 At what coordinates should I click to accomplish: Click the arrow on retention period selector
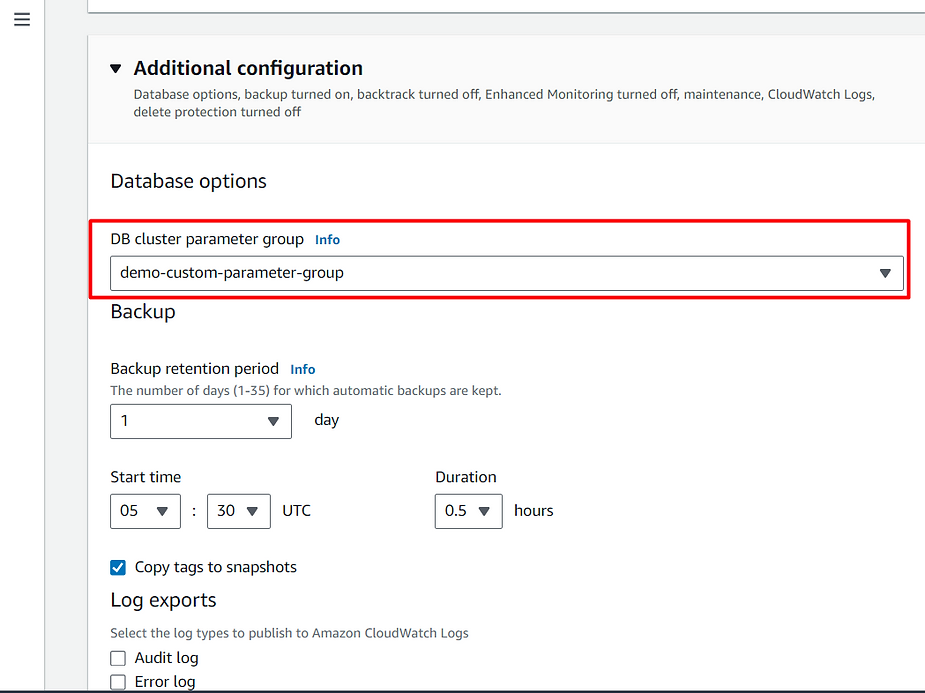[x=273, y=421]
